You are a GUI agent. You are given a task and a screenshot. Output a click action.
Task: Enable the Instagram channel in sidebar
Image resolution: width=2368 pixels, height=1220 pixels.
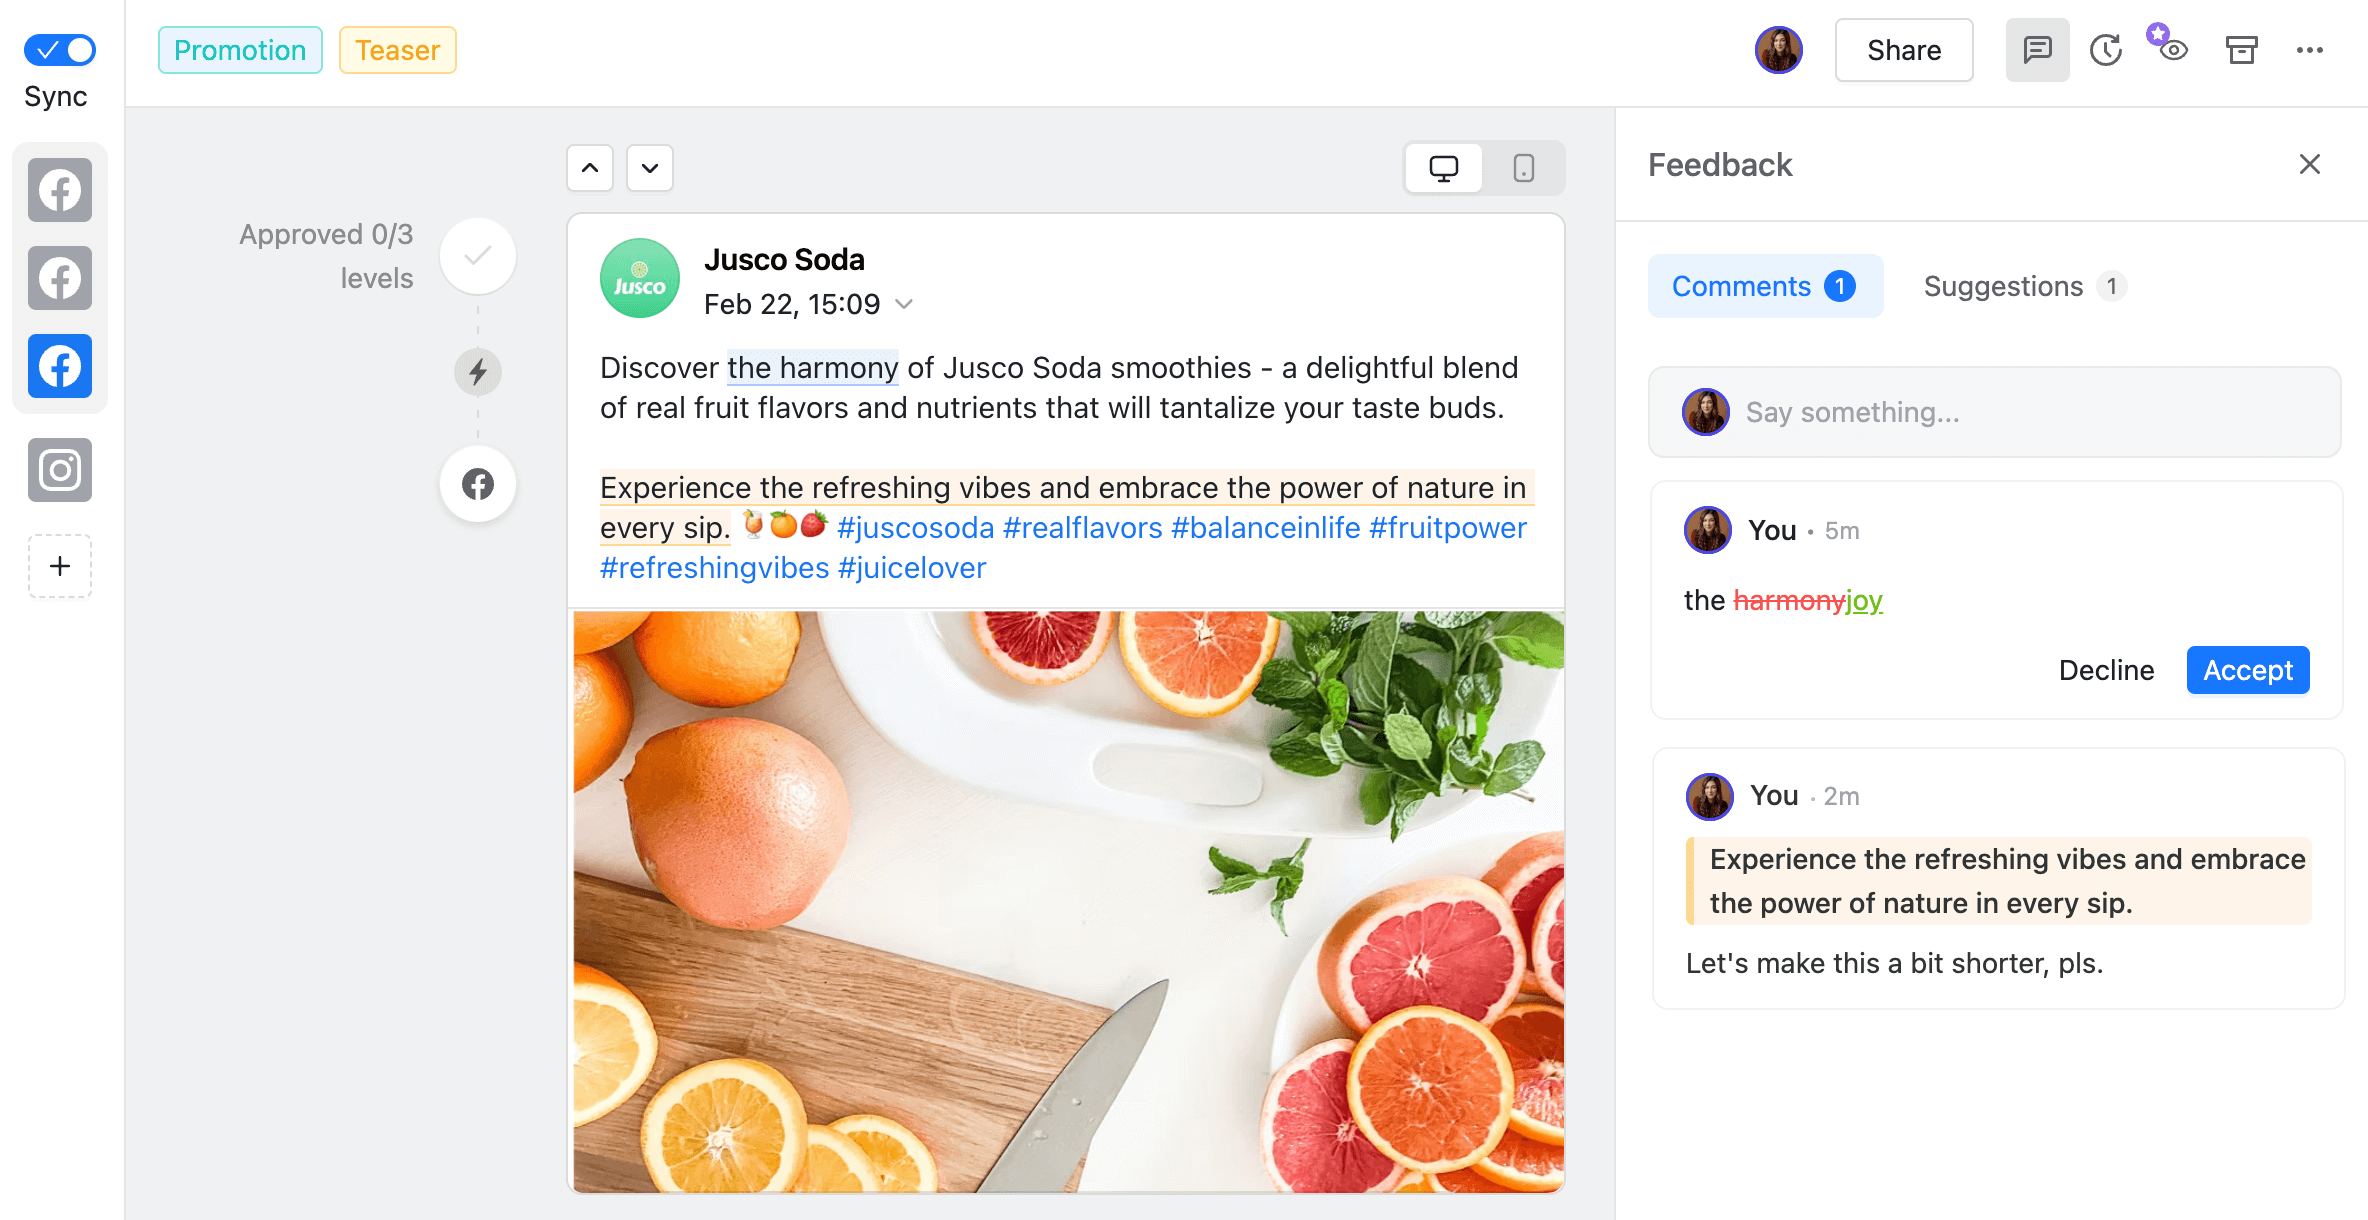point(59,468)
